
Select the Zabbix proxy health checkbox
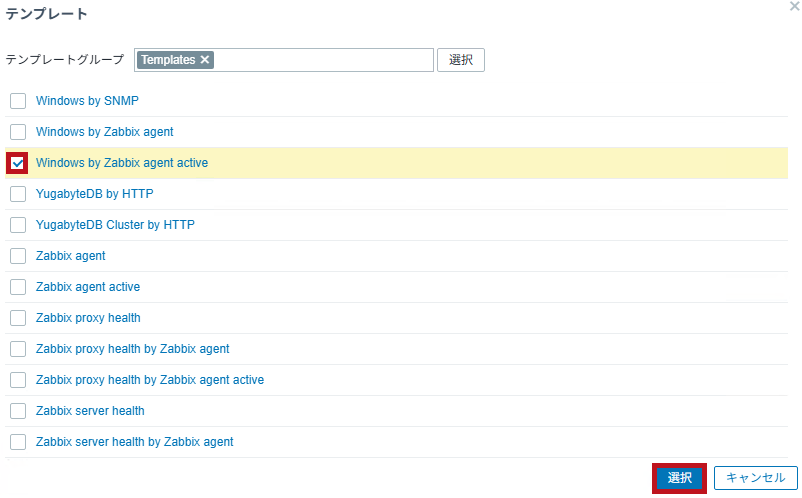(18, 318)
